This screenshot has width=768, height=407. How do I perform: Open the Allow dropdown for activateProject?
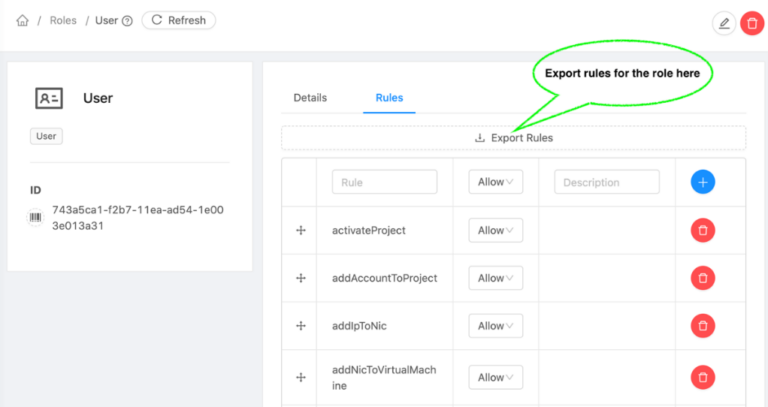pyautogui.click(x=496, y=230)
